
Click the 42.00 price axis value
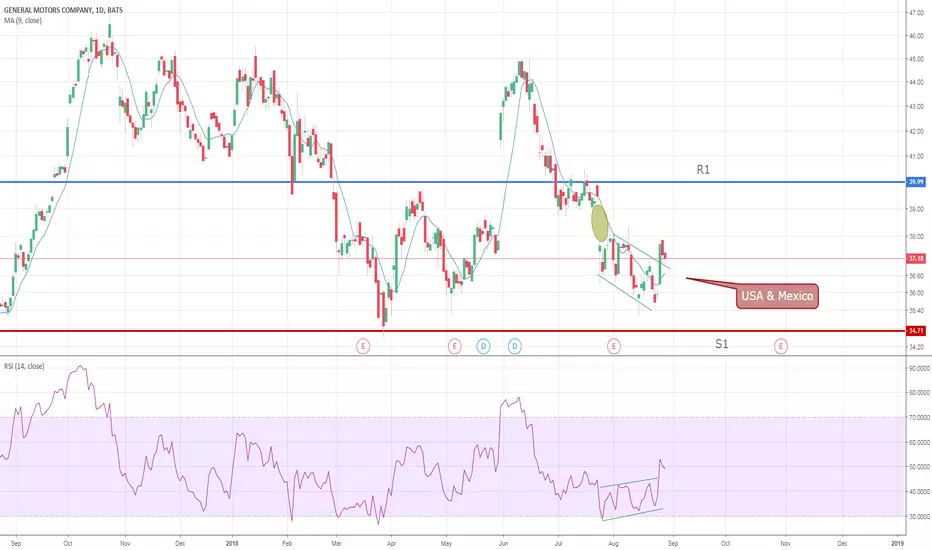[x=916, y=131]
